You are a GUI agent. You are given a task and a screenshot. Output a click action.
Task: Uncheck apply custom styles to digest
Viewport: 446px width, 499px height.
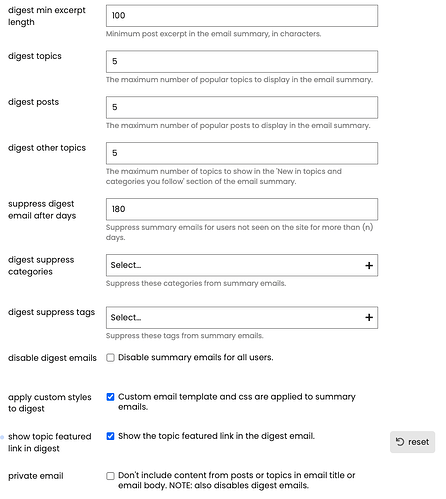tap(110, 397)
